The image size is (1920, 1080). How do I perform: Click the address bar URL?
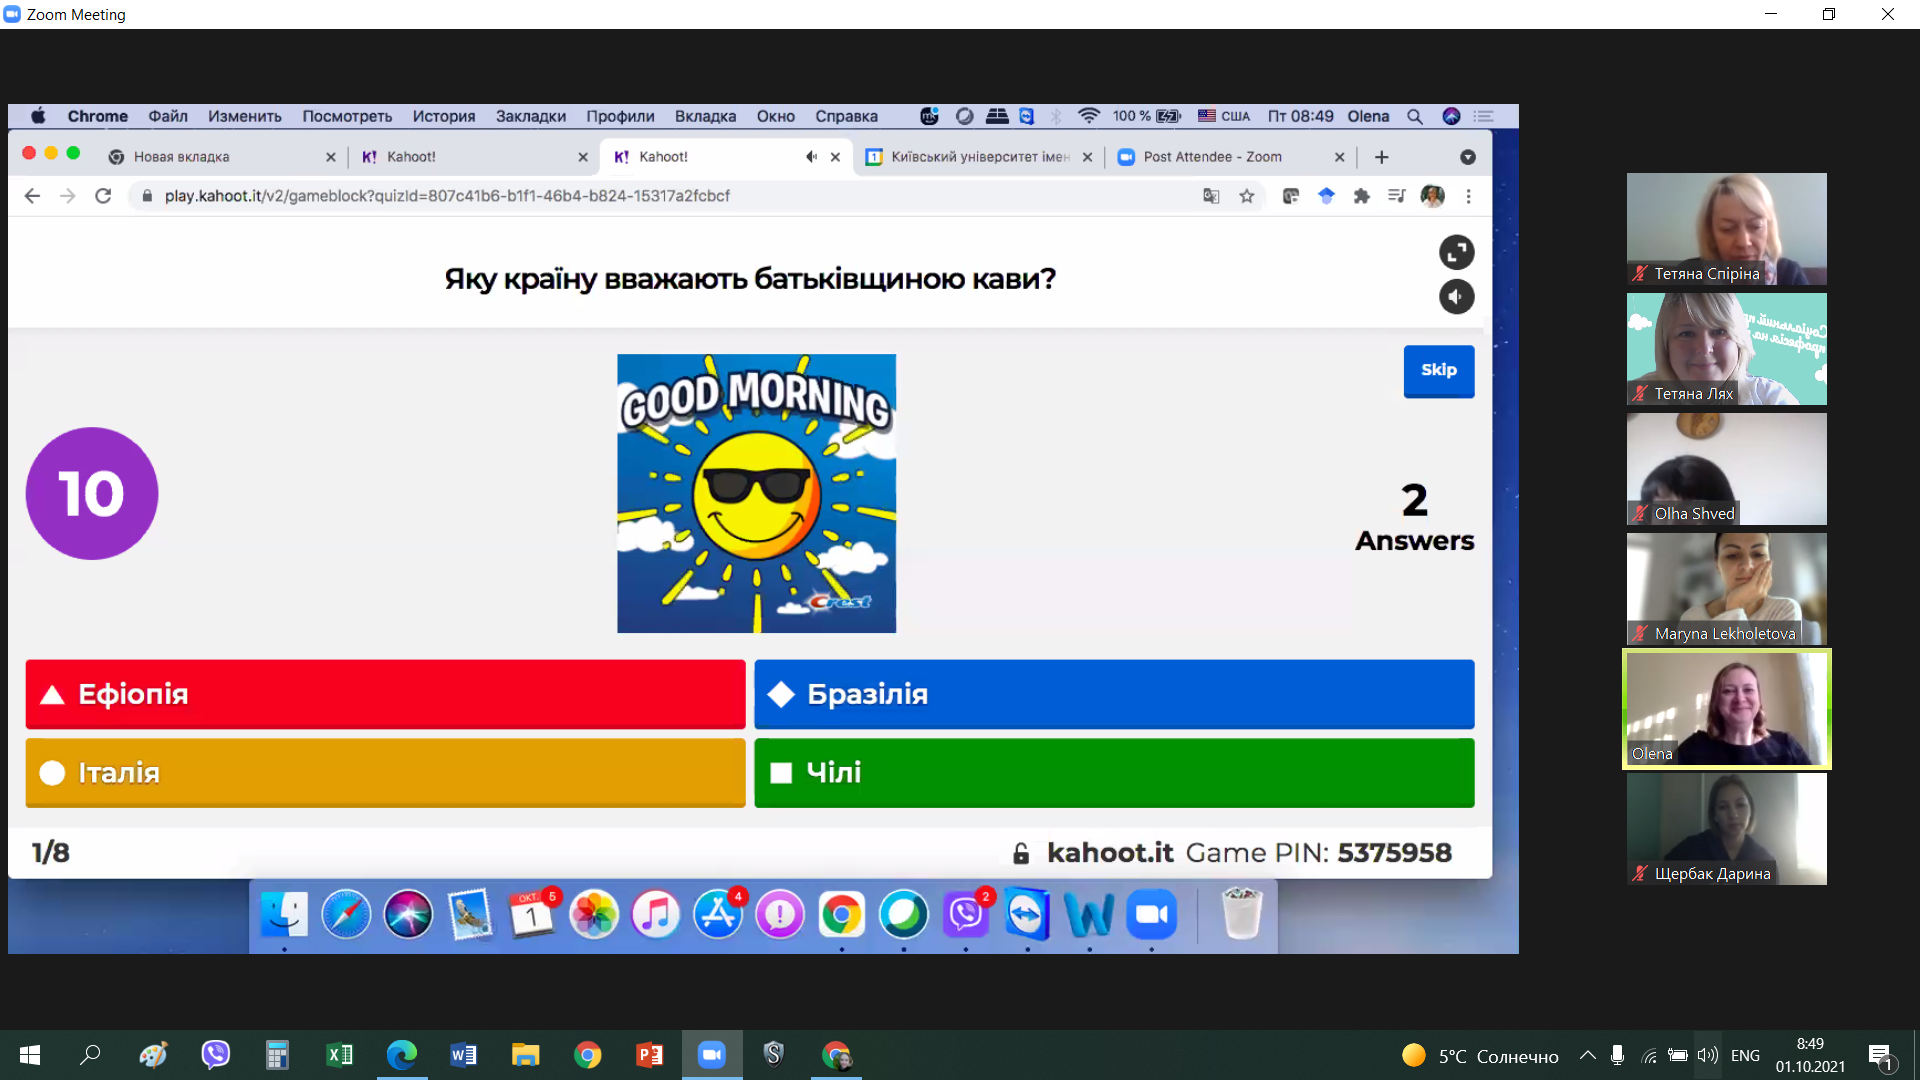point(447,196)
